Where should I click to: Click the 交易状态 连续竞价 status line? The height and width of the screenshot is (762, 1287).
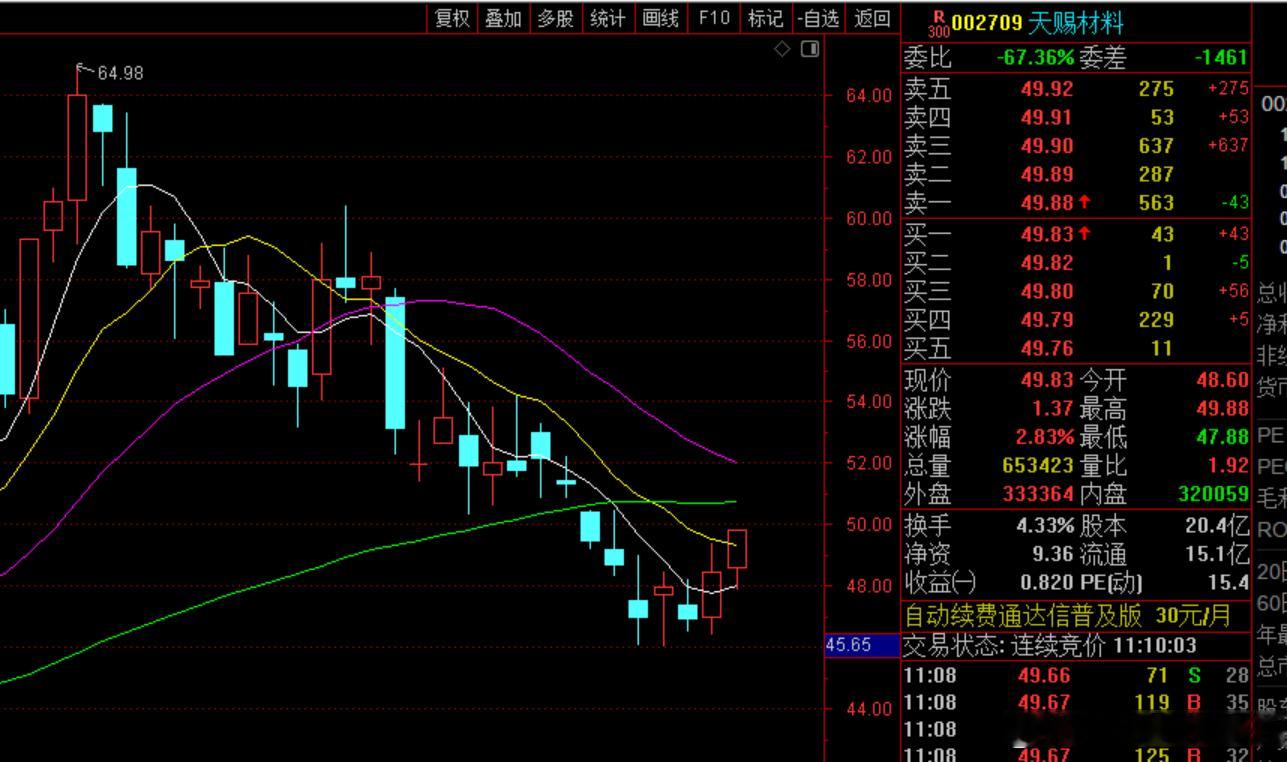pyautogui.click(x=1050, y=646)
